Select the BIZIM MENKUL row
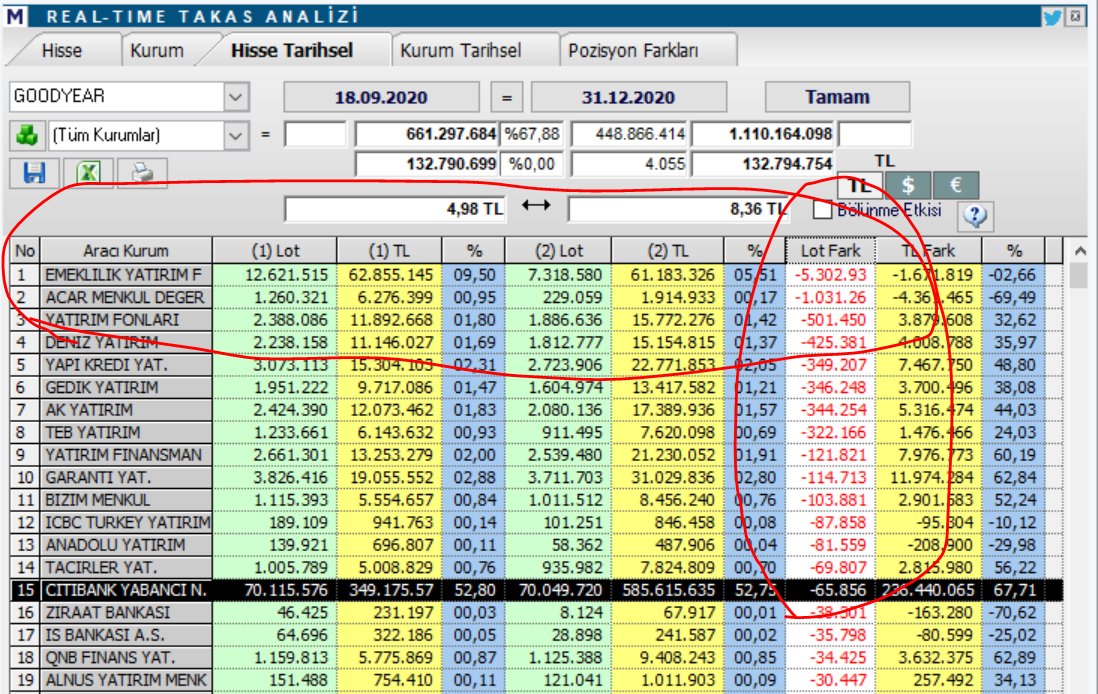Screen dimensions: 1098x694 click(x=126, y=500)
